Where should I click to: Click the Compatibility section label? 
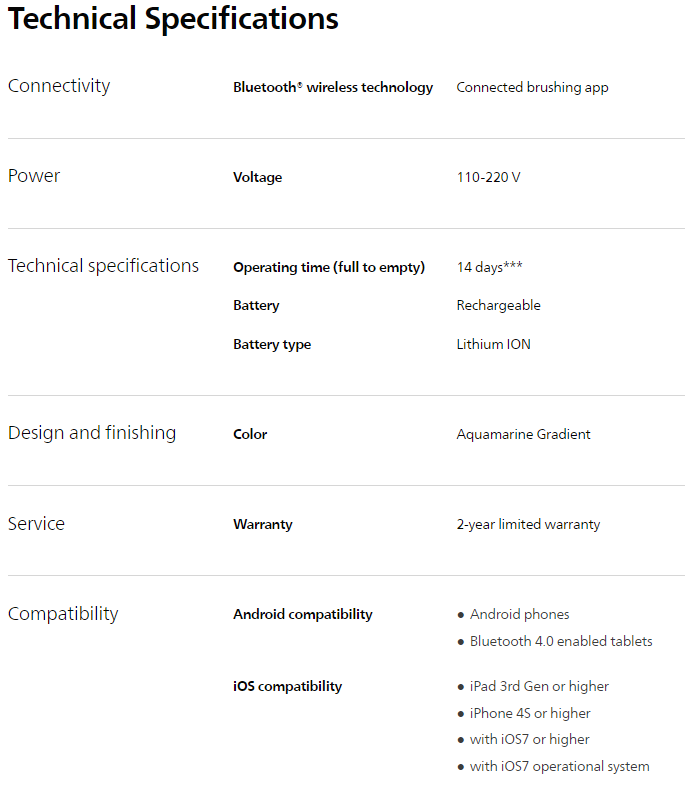[63, 614]
